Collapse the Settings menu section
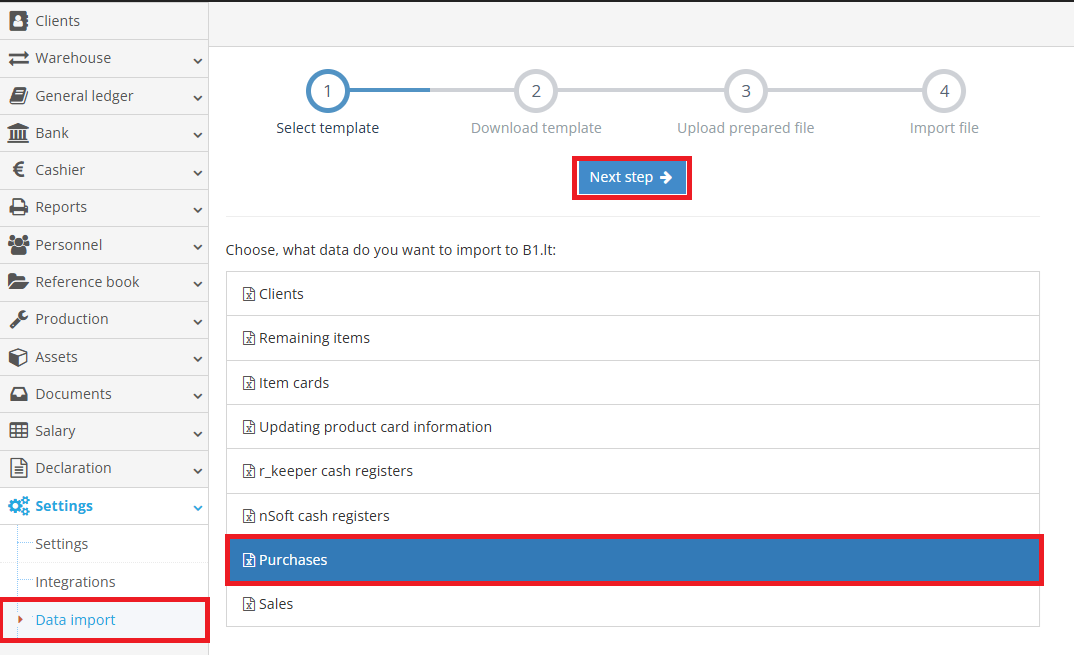Viewport: 1074px width, 655px height. point(196,506)
